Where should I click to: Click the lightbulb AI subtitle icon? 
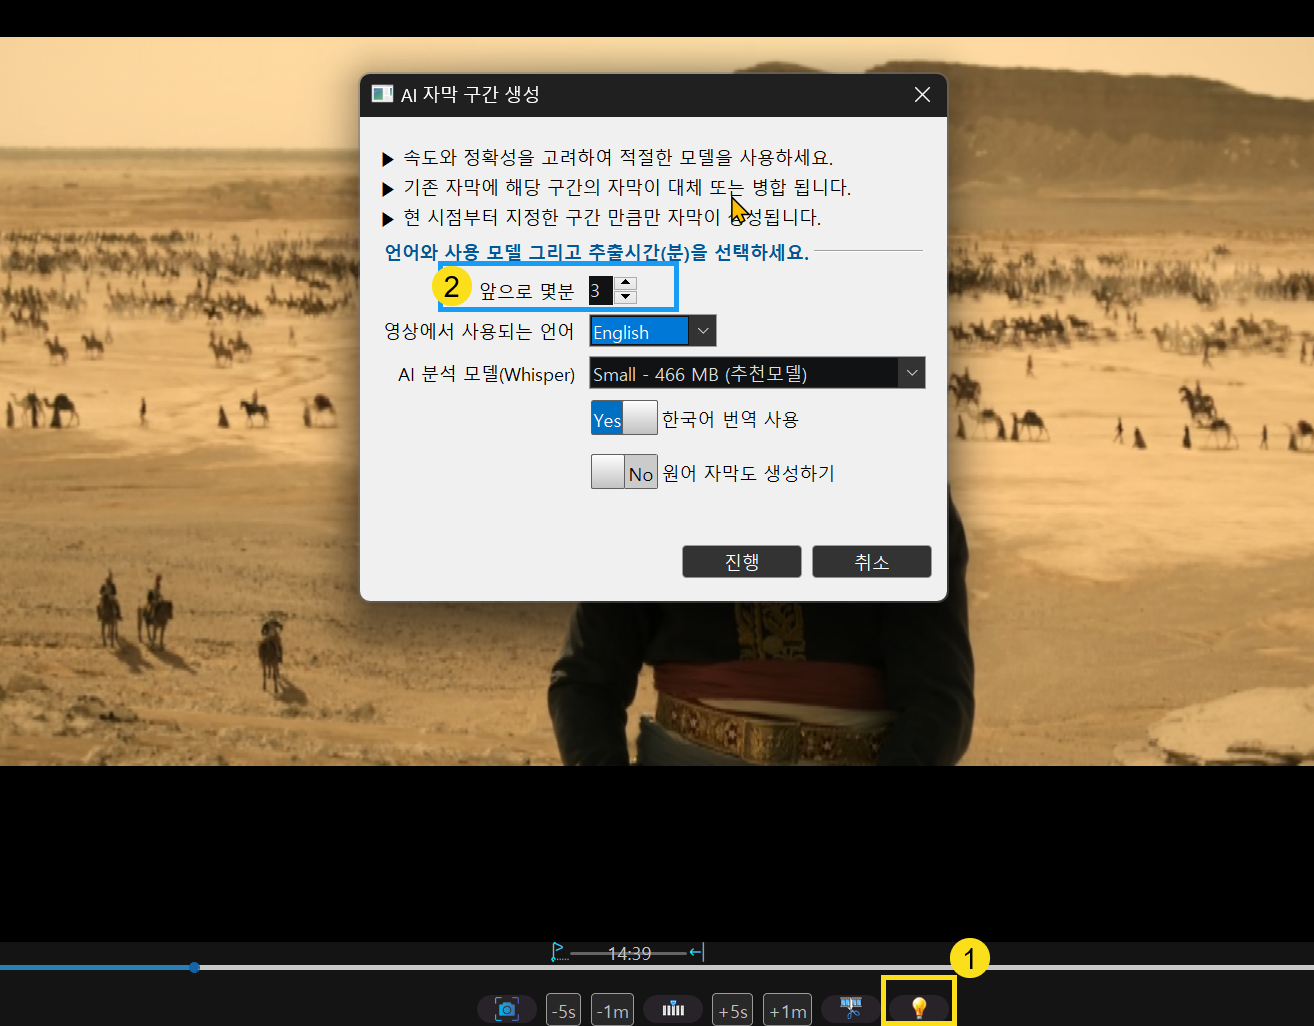tap(918, 1008)
